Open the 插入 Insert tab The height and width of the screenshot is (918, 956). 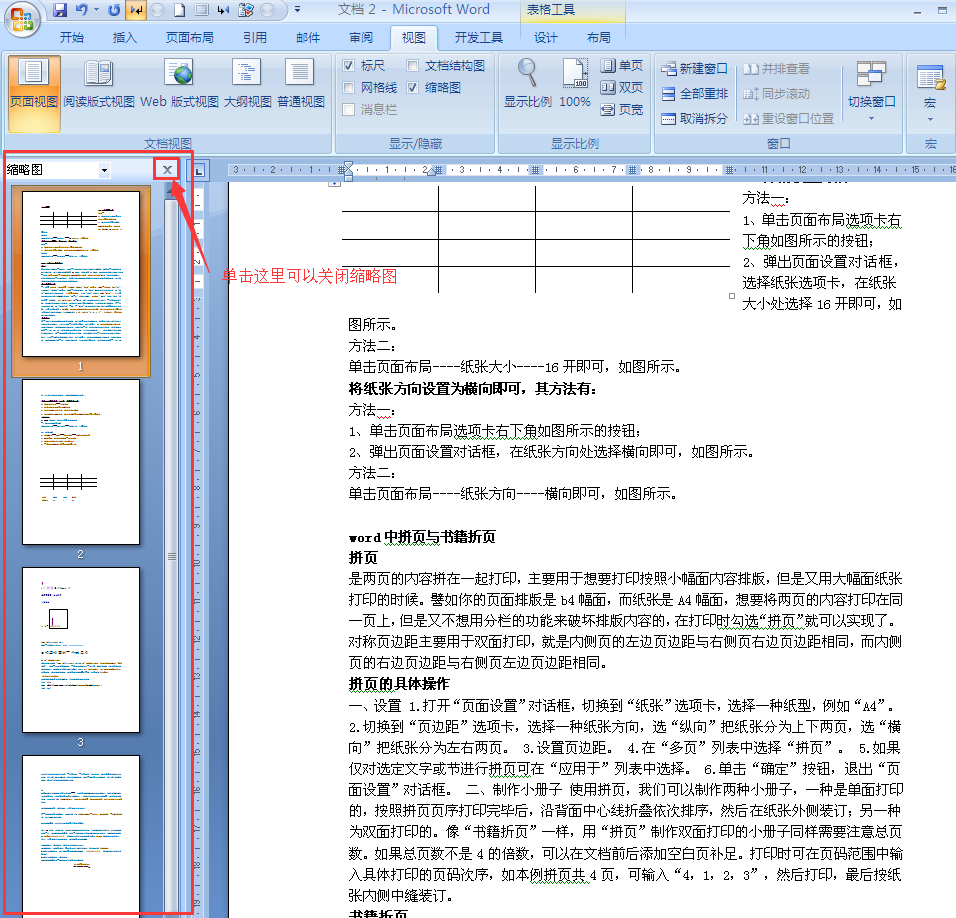[x=124, y=38]
